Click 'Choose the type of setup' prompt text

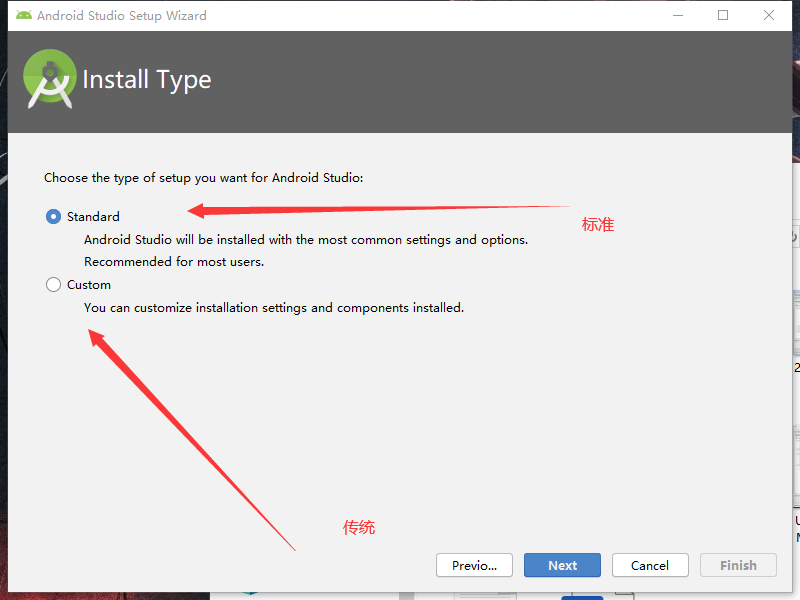point(204,178)
